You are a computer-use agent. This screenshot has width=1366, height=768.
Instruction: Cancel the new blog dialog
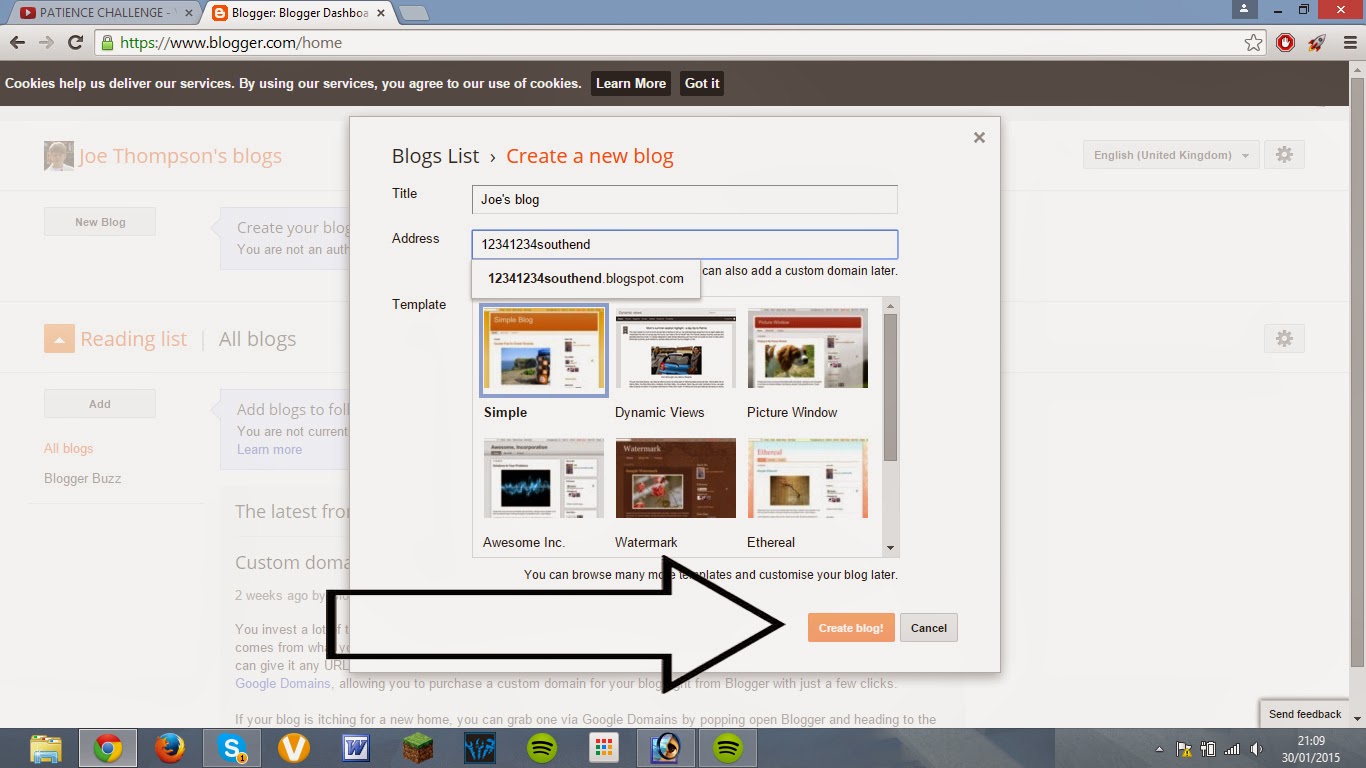coord(929,628)
